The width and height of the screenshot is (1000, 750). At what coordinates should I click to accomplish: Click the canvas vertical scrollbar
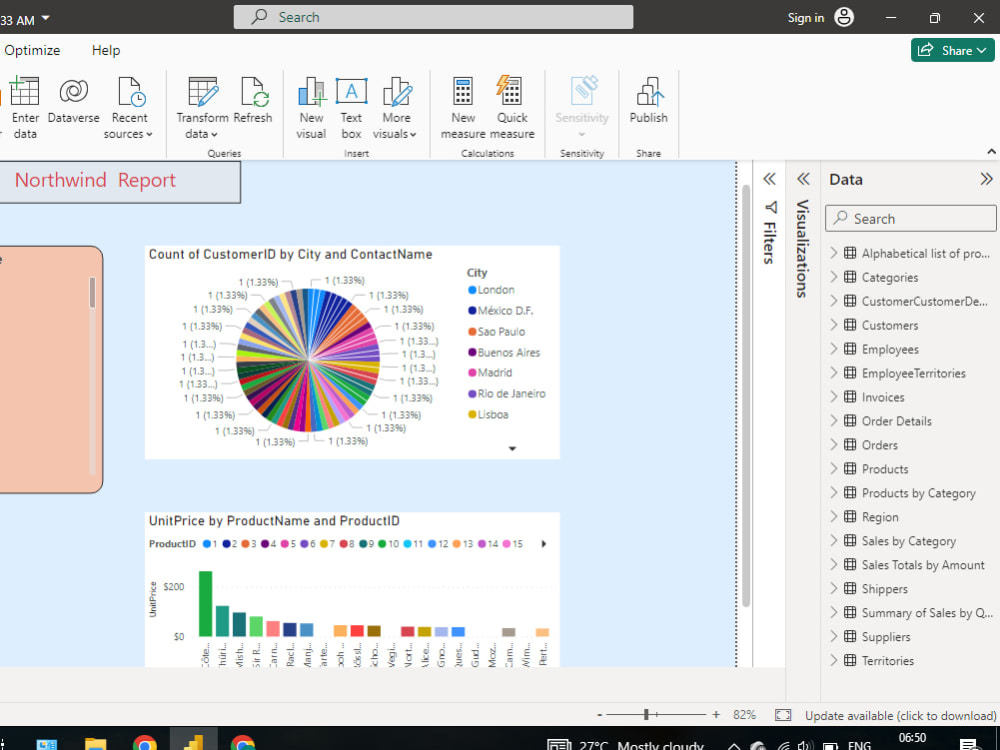[x=746, y=395]
